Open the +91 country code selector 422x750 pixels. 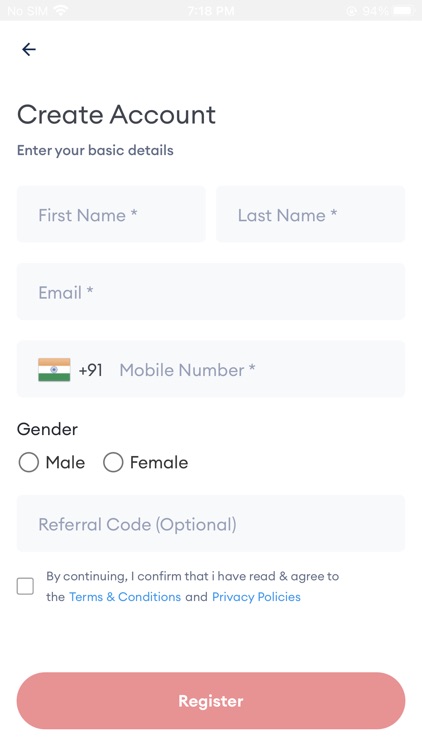pos(90,370)
